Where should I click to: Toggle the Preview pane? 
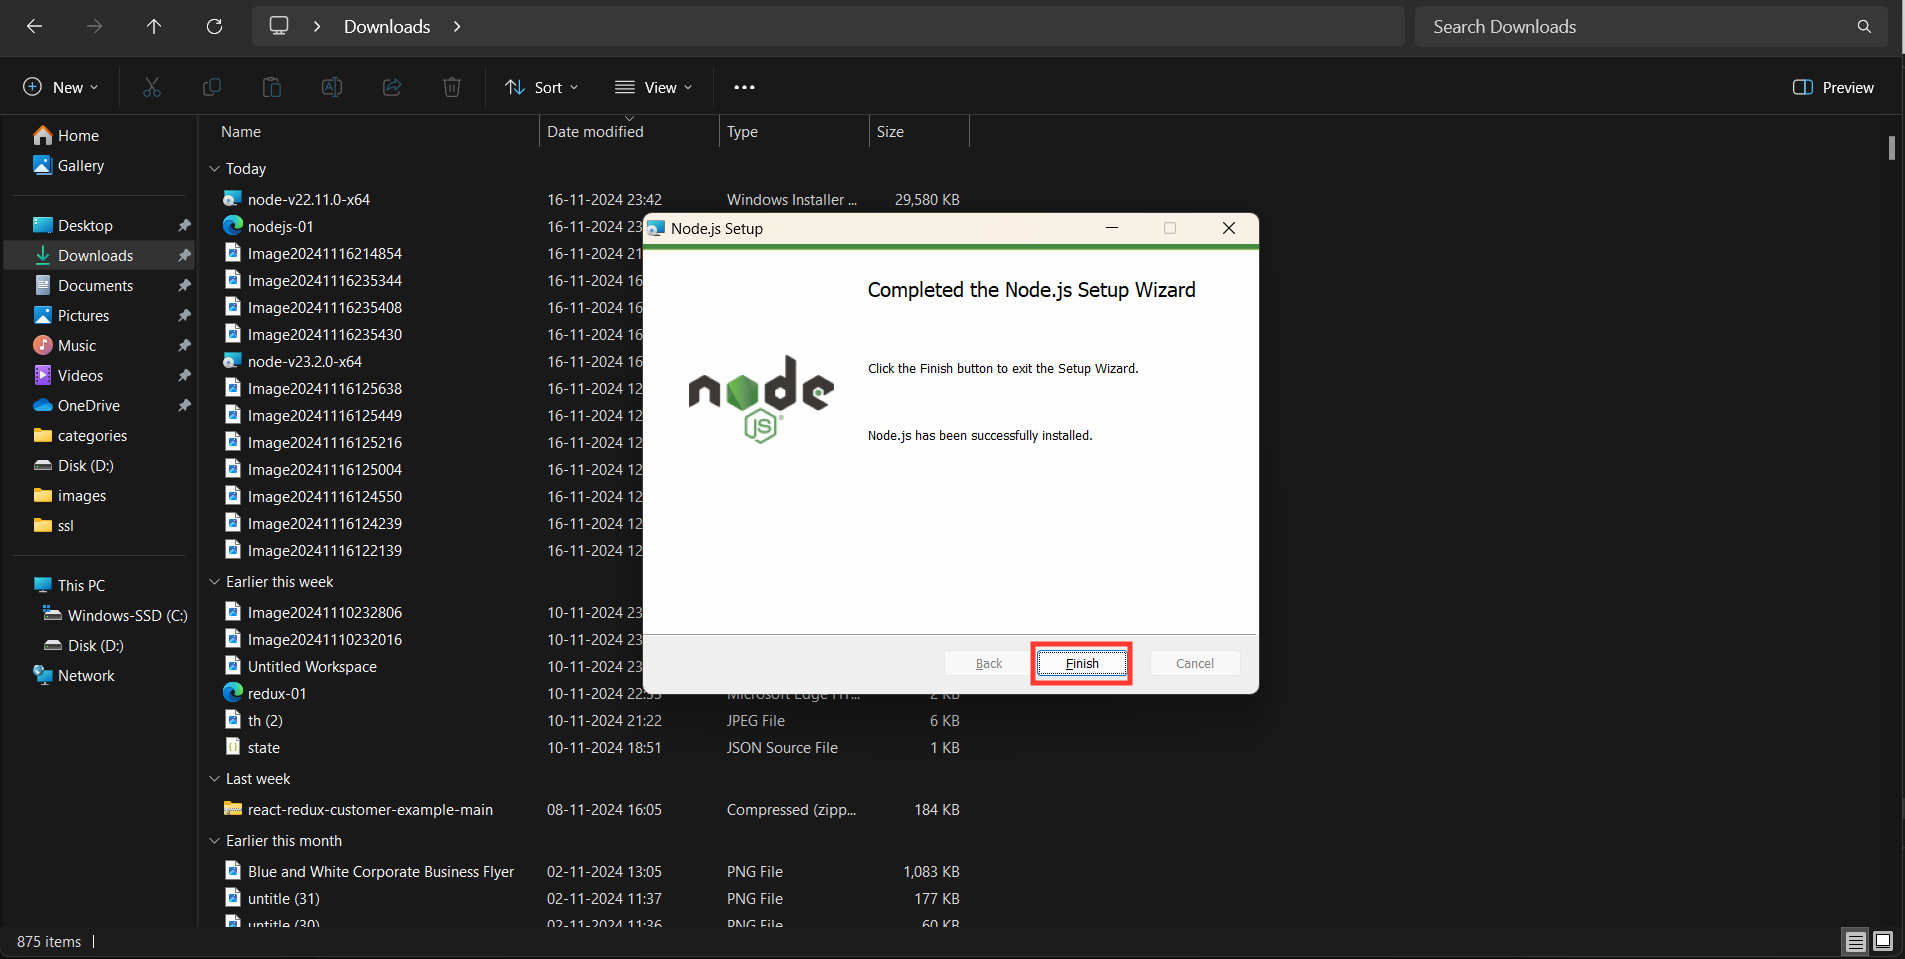[1833, 87]
